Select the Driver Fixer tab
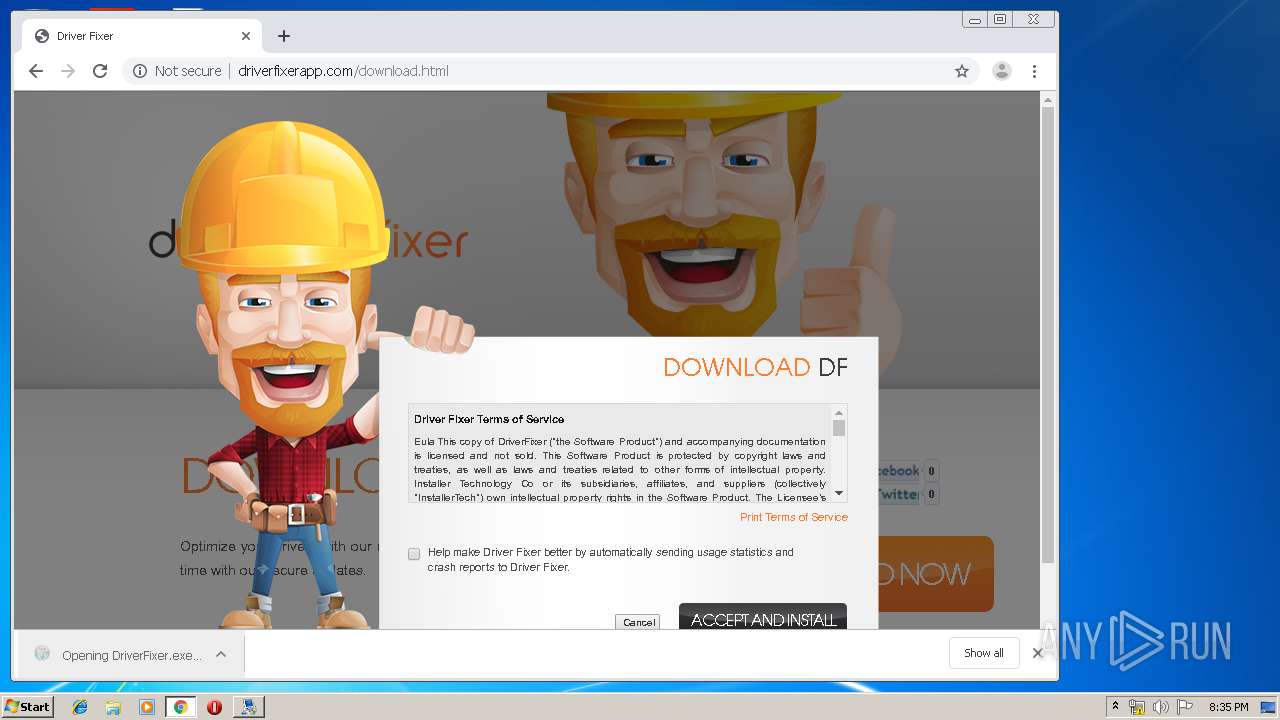 coord(143,36)
